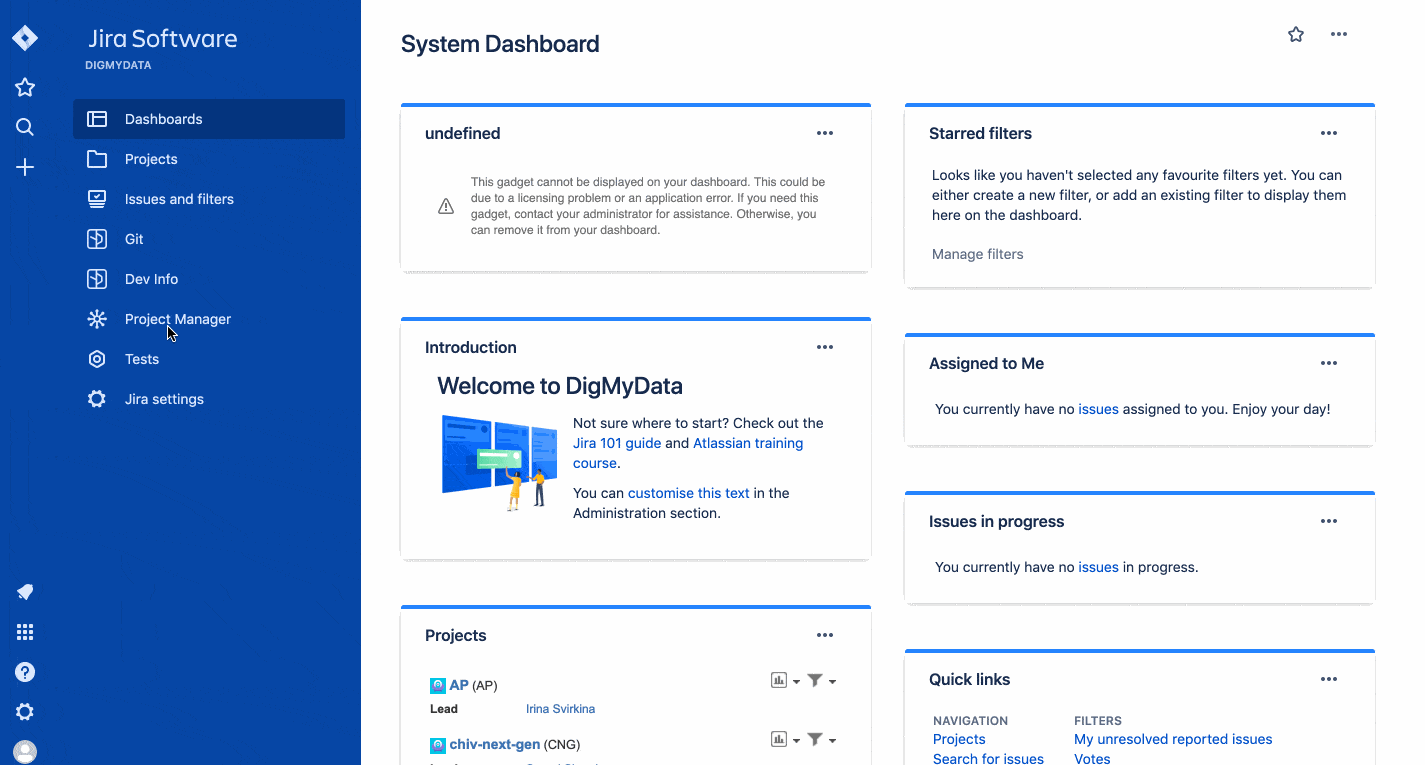Star the System Dashboard as favourite

point(1296,35)
